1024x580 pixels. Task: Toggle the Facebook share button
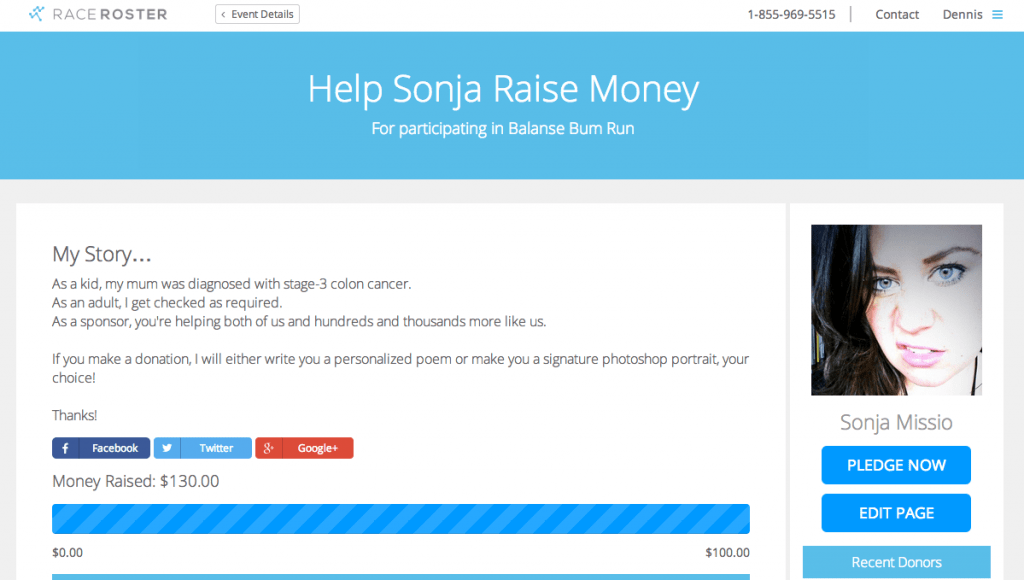(100, 447)
